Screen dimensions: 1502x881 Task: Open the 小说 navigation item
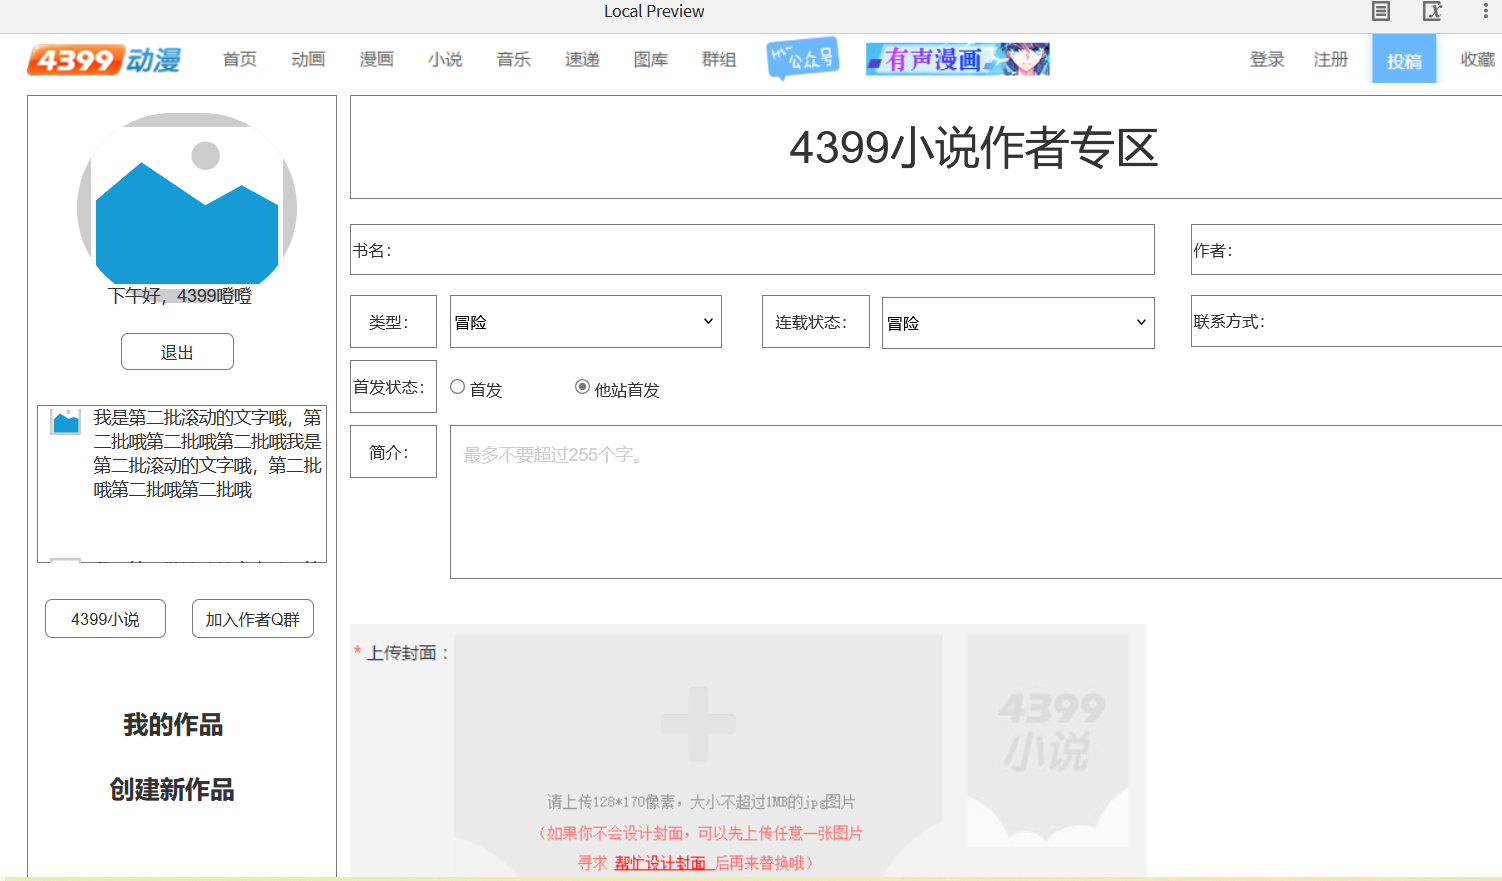[445, 59]
